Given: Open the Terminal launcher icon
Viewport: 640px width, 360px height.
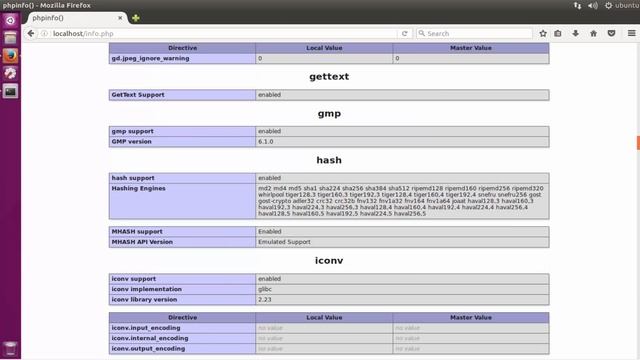Looking at the screenshot, I should point(10,91).
